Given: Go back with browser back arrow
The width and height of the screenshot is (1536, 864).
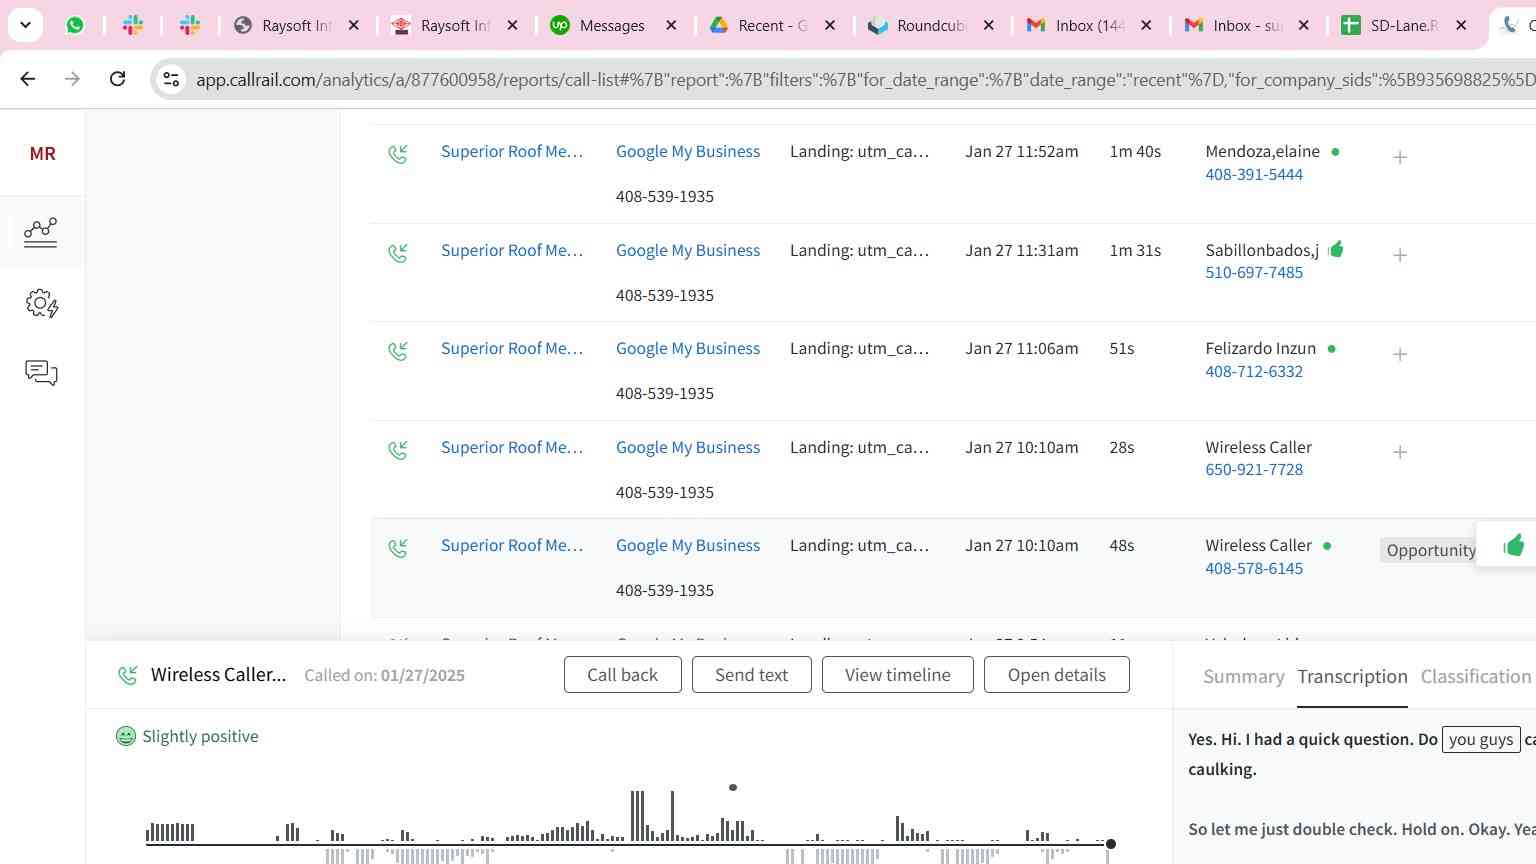Looking at the screenshot, I should (x=28, y=78).
